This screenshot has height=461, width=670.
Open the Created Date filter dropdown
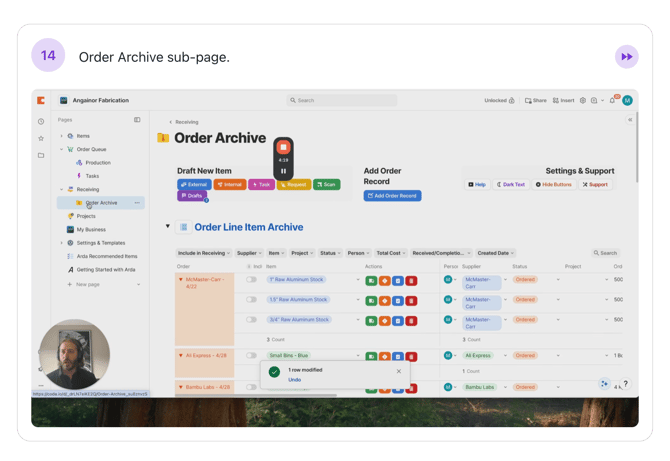tap(496, 253)
